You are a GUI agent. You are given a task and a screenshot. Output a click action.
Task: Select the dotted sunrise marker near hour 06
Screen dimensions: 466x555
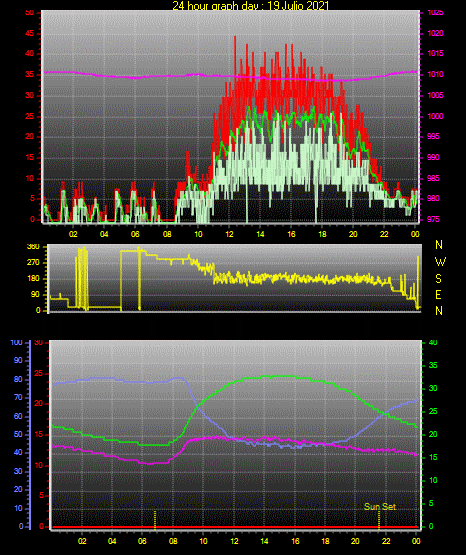[155, 520]
